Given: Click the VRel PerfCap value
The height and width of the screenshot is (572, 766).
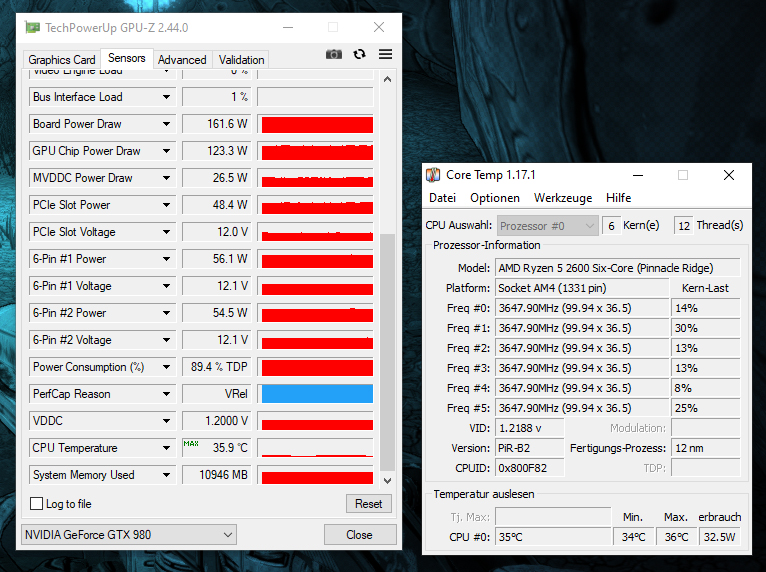Looking at the screenshot, I should 217,394.
